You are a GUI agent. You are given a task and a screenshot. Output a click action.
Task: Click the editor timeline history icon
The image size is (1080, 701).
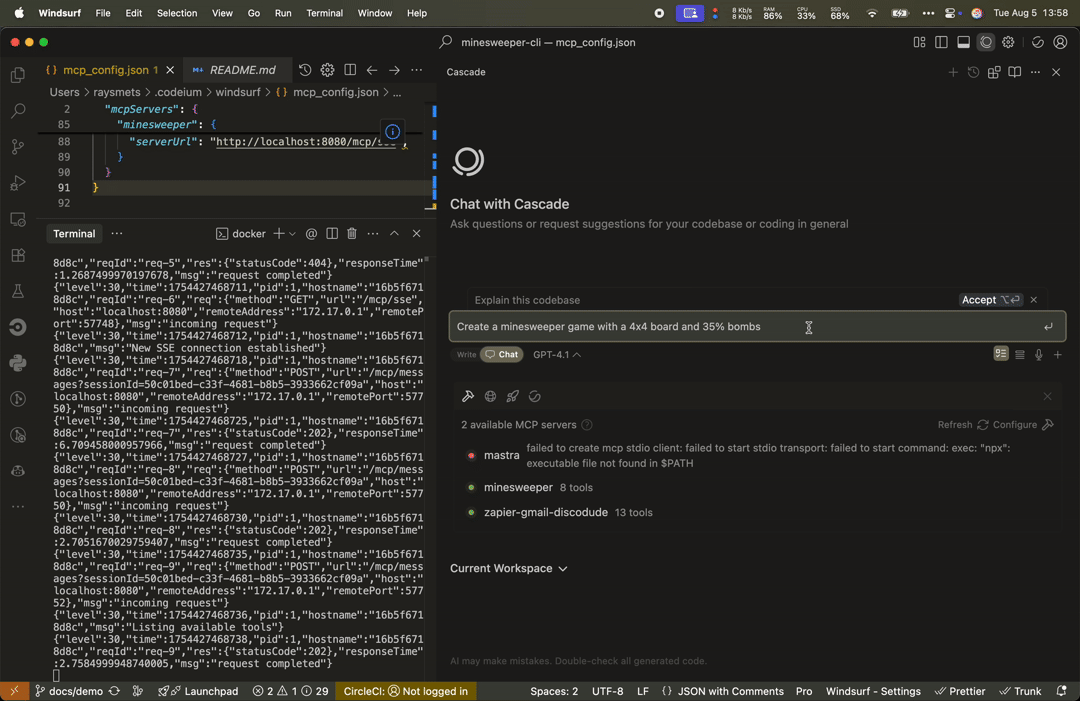click(x=305, y=70)
